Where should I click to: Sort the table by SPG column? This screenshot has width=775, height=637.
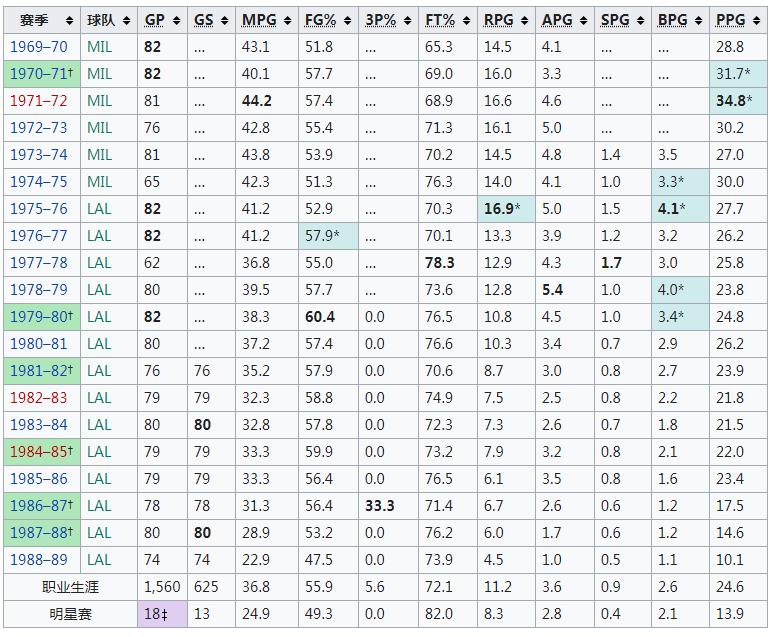tap(638, 20)
